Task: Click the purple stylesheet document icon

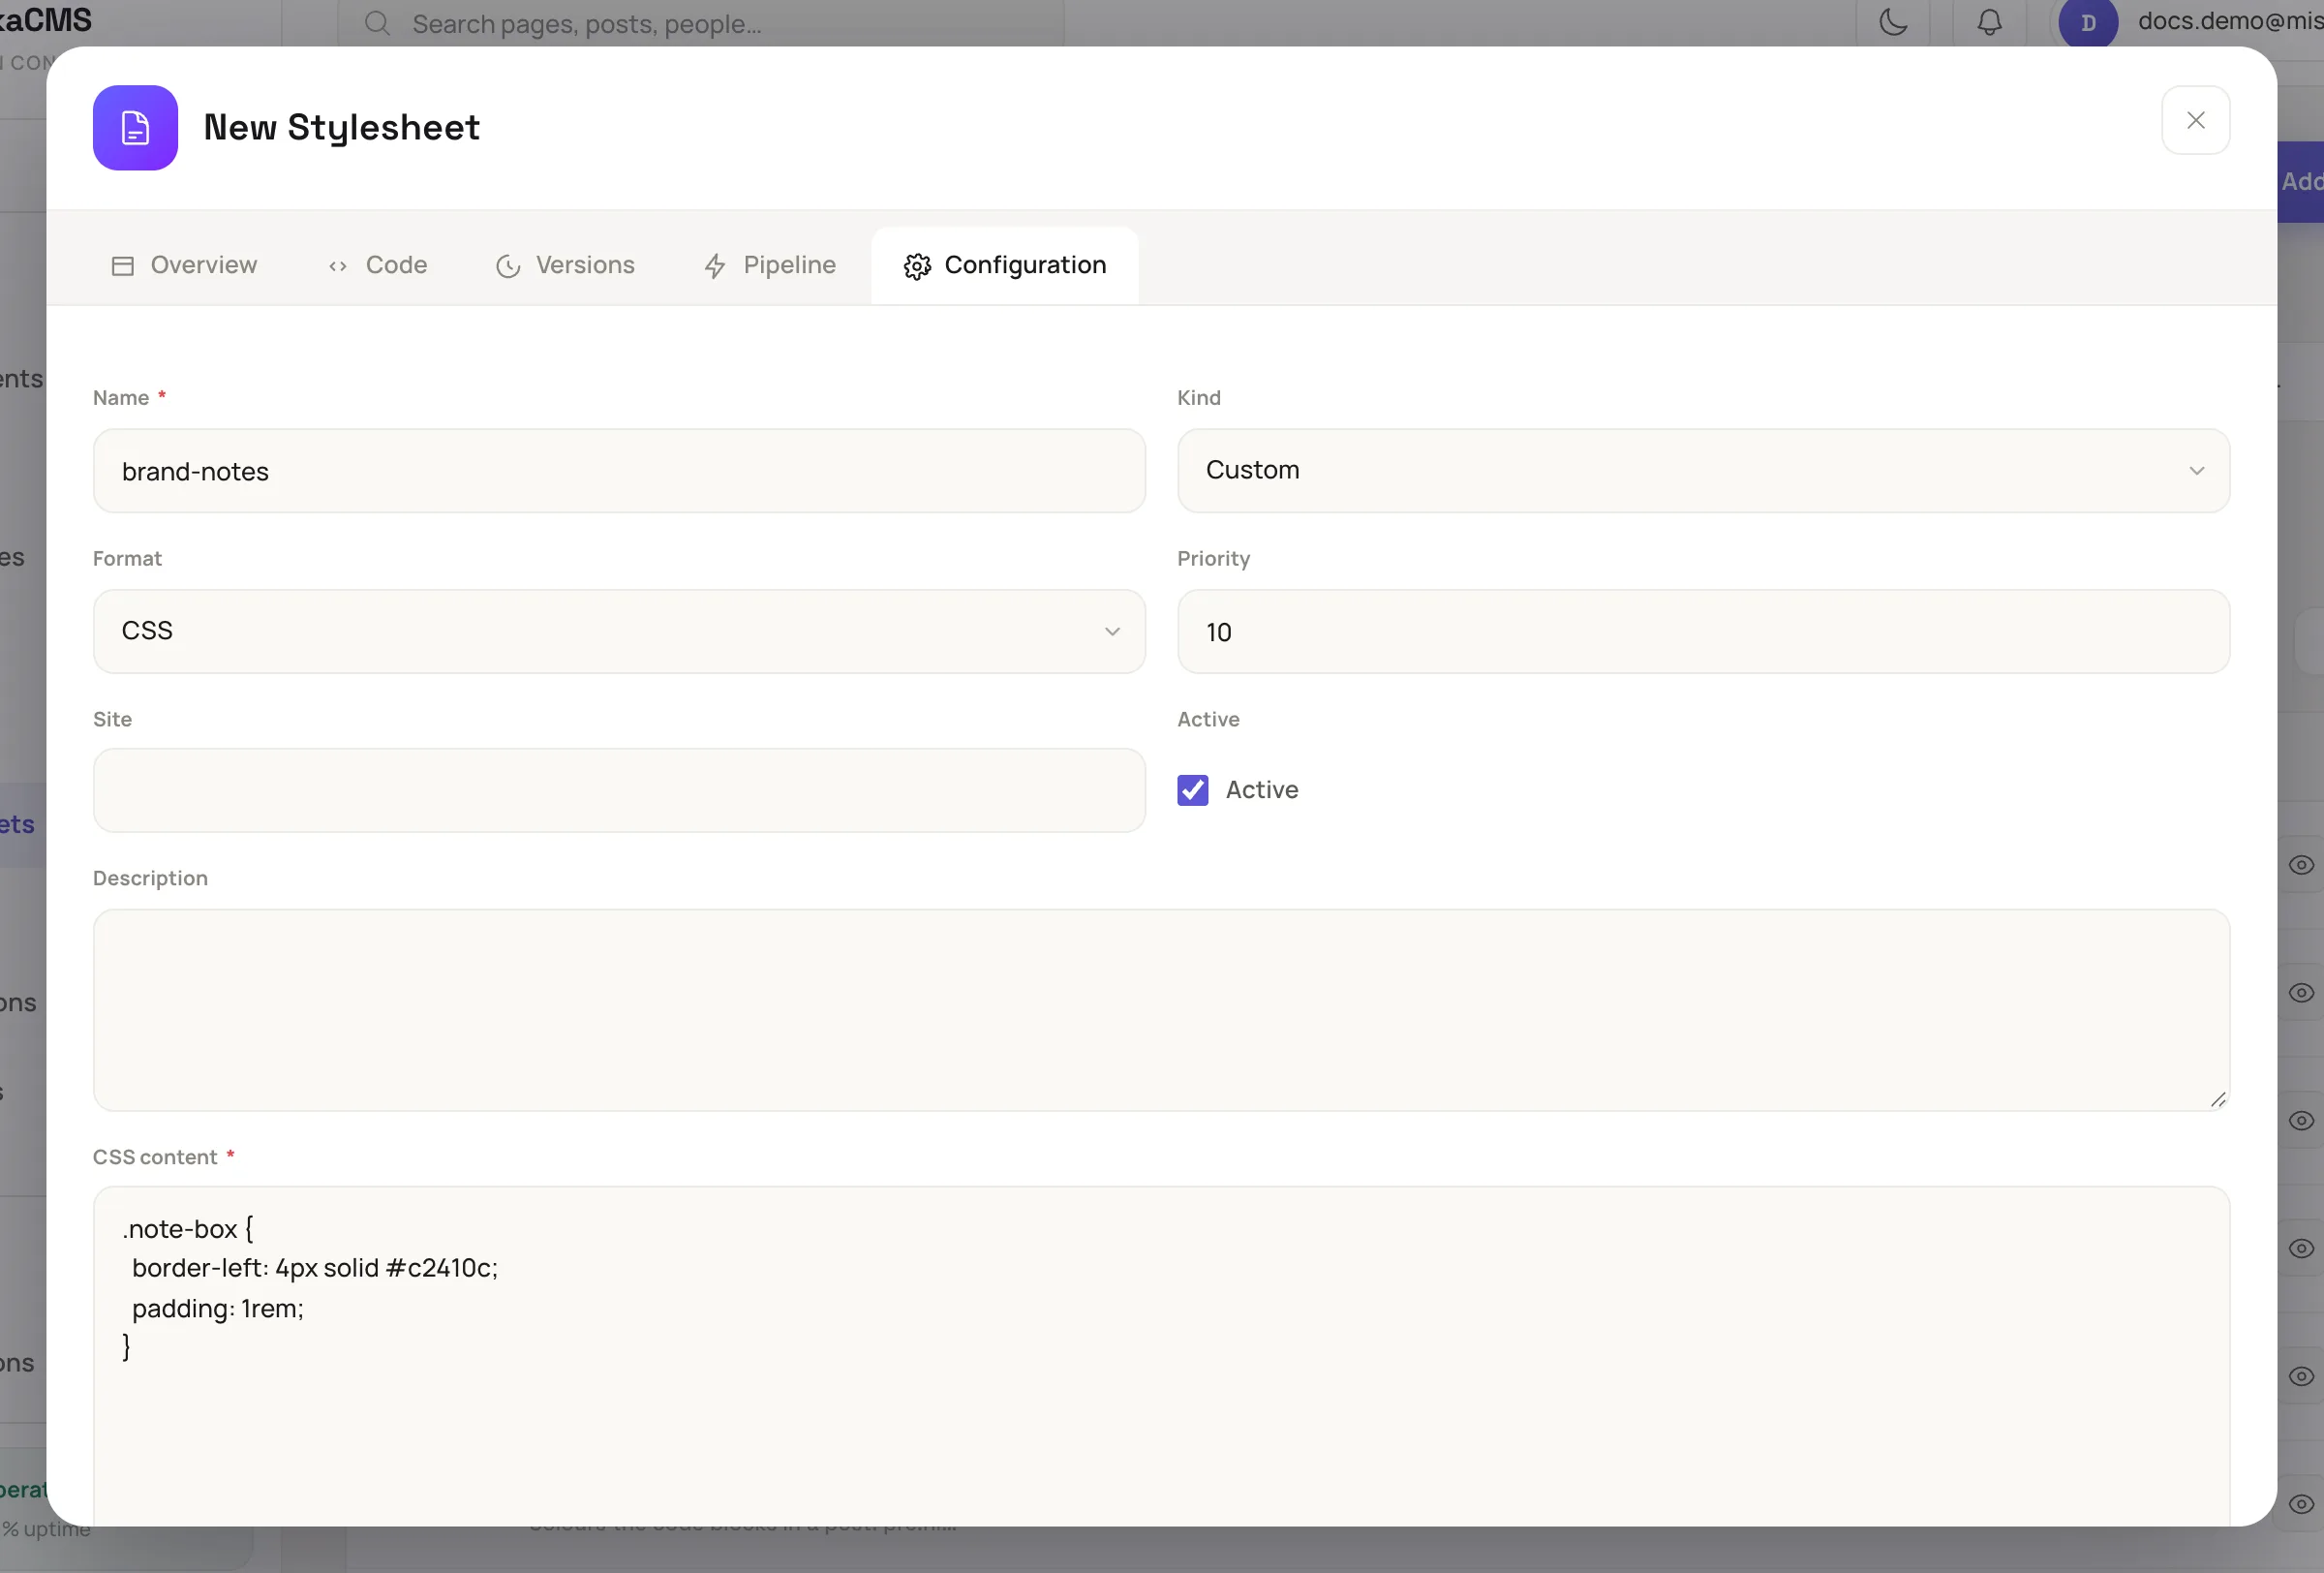Action: (x=135, y=128)
